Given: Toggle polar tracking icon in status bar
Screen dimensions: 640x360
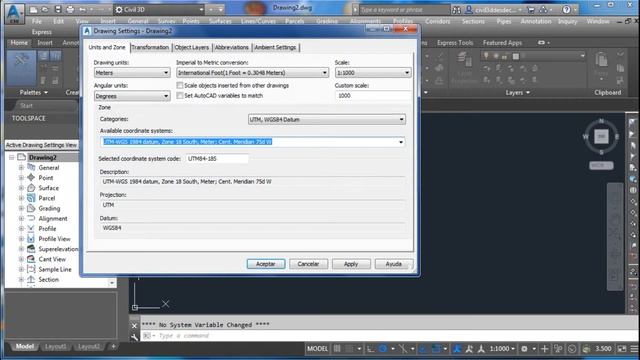Looking at the screenshot, I should [383, 349].
